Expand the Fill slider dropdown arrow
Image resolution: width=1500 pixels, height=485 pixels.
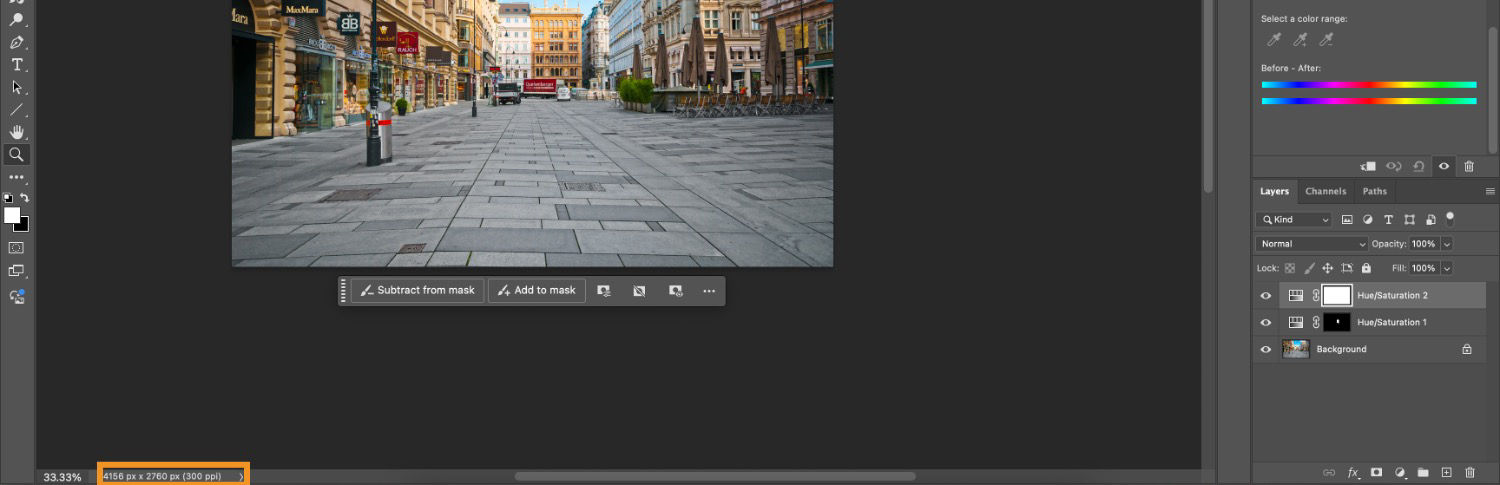point(1447,268)
